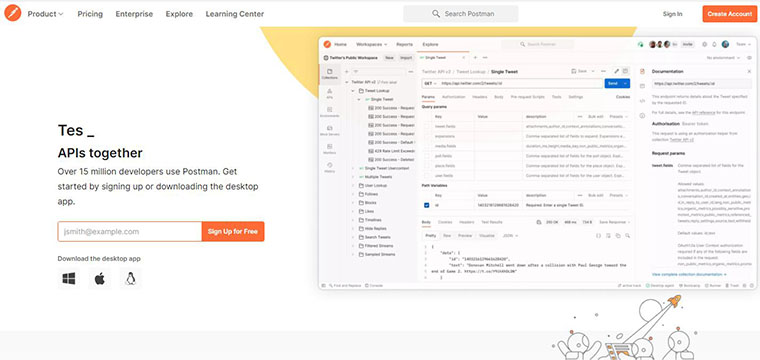Open APIs in the app sidebar
This screenshot has height=360, width=760.
pyautogui.click(x=330, y=94)
